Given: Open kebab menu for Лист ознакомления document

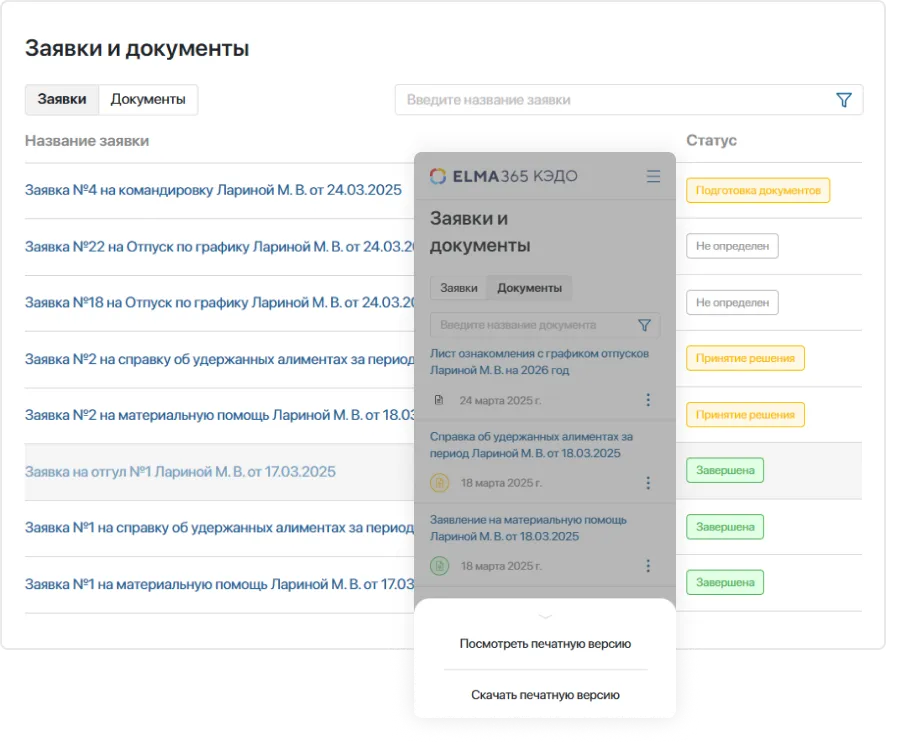Looking at the screenshot, I should click(x=648, y=399).
